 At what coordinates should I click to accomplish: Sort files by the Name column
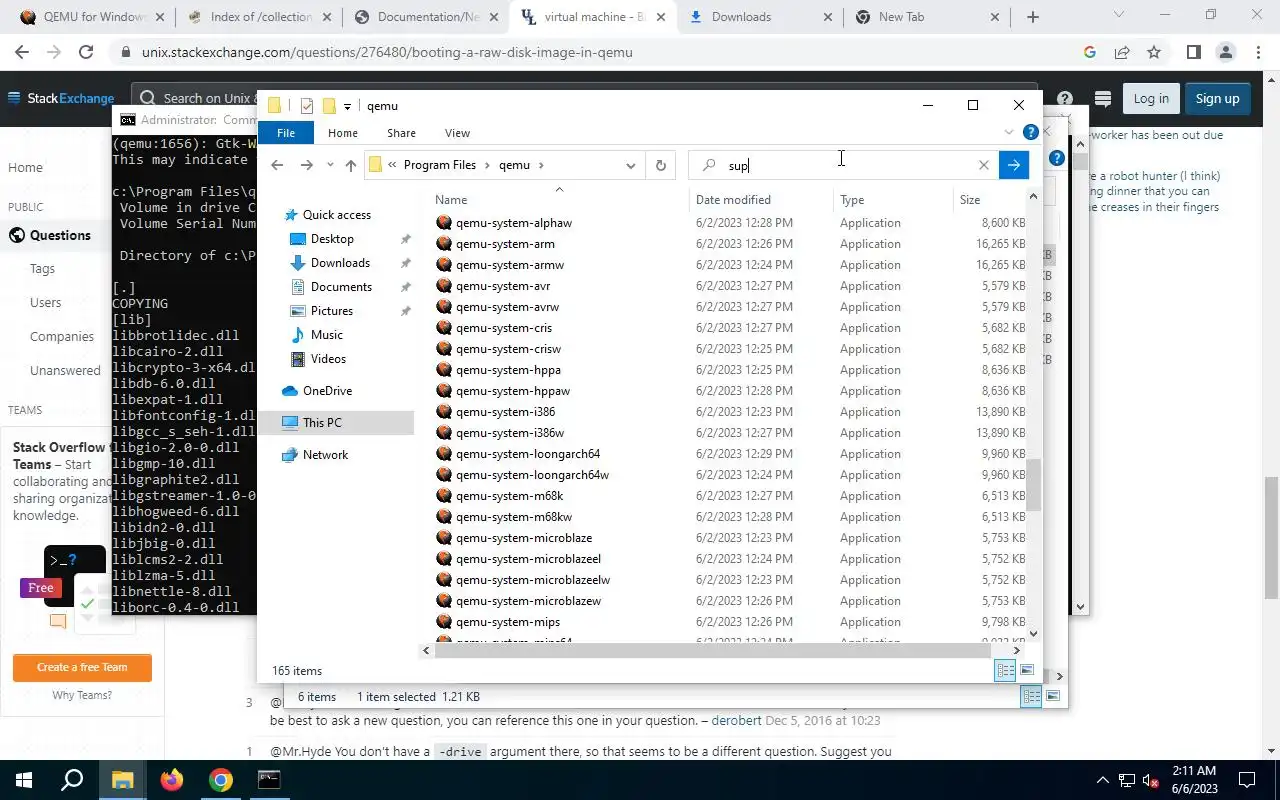click(558, 200)
